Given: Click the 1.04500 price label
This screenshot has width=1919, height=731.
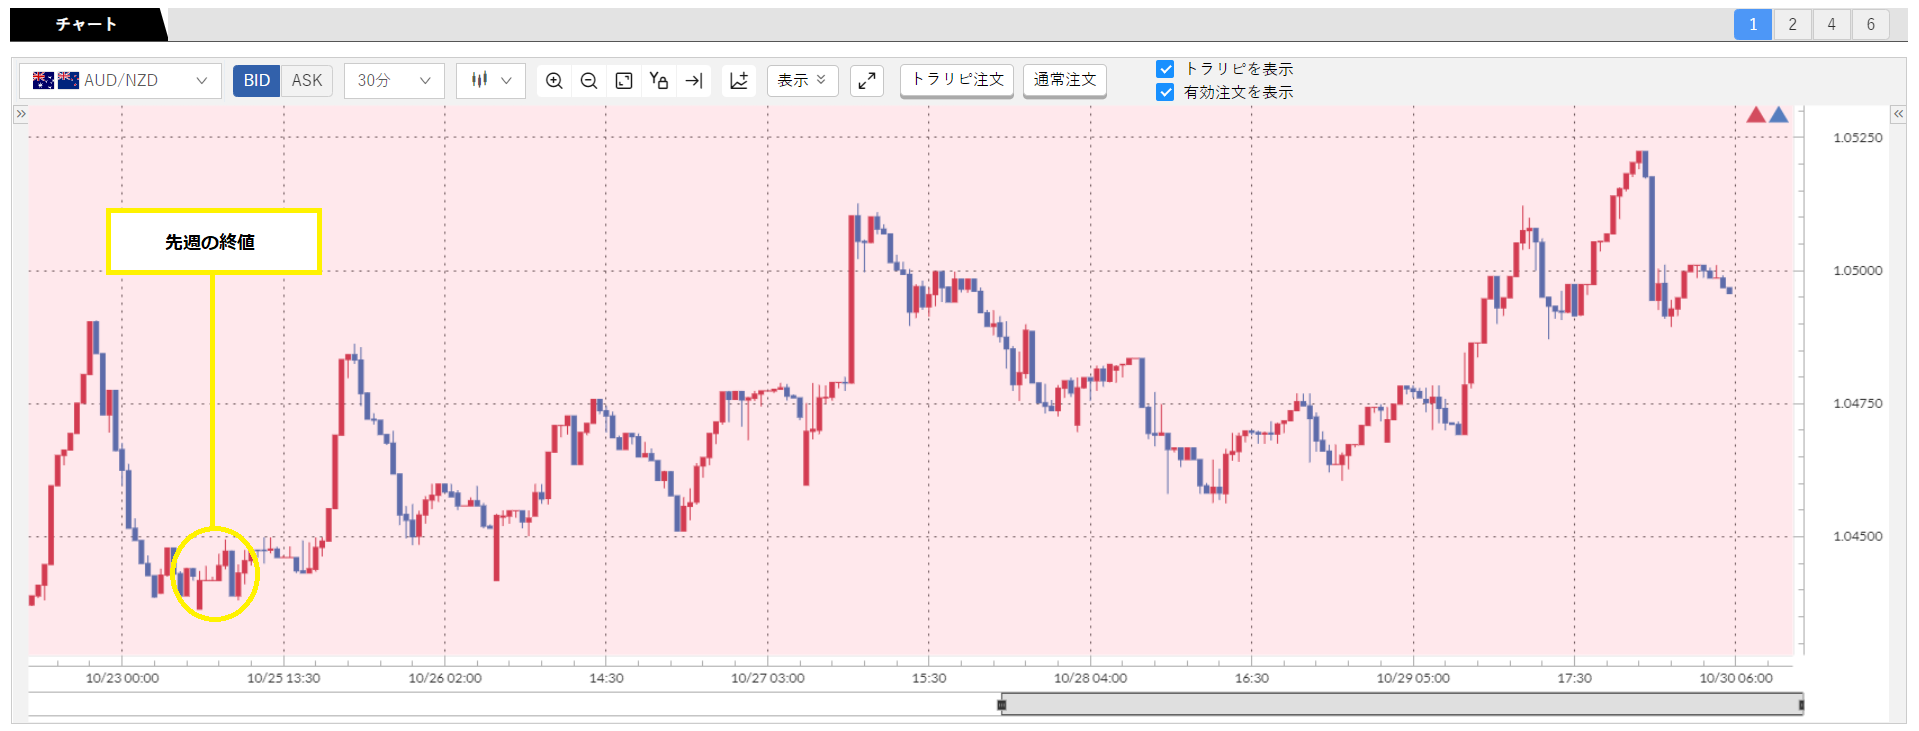Looking at the screenshot, I should [1857, 537].
